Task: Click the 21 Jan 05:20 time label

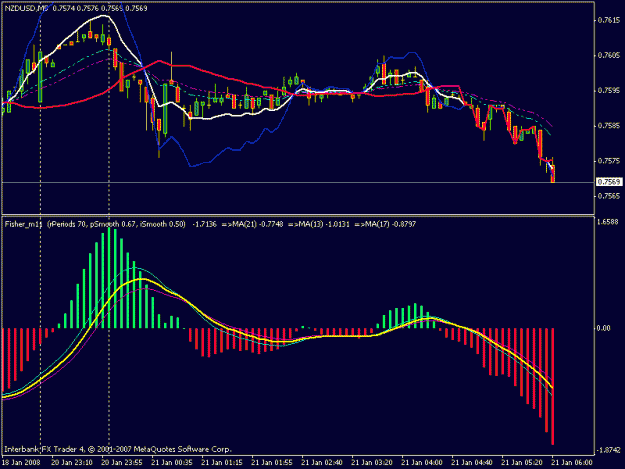Action: point(522,463)
